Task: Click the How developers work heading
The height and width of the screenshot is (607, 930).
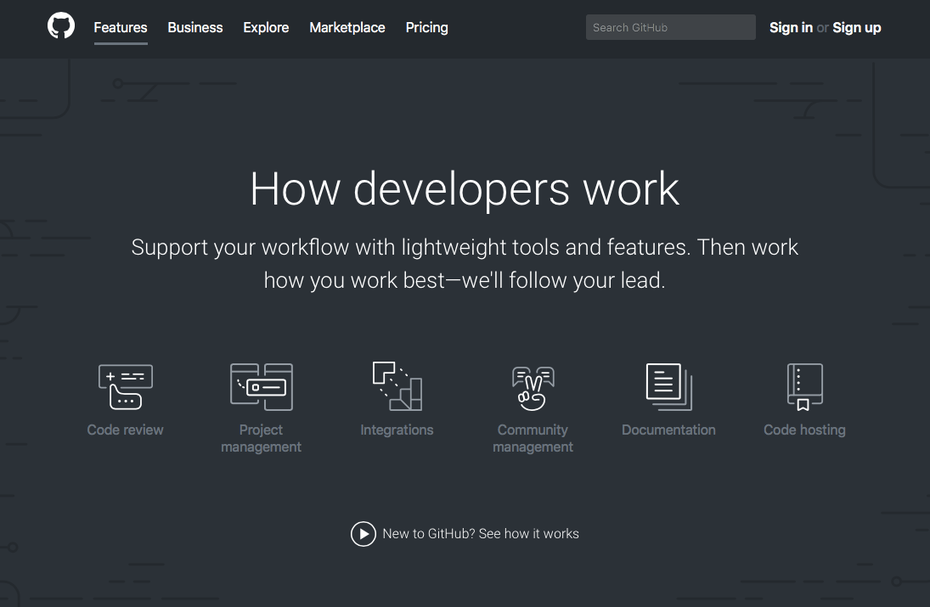Action: [x=464, y=189]
